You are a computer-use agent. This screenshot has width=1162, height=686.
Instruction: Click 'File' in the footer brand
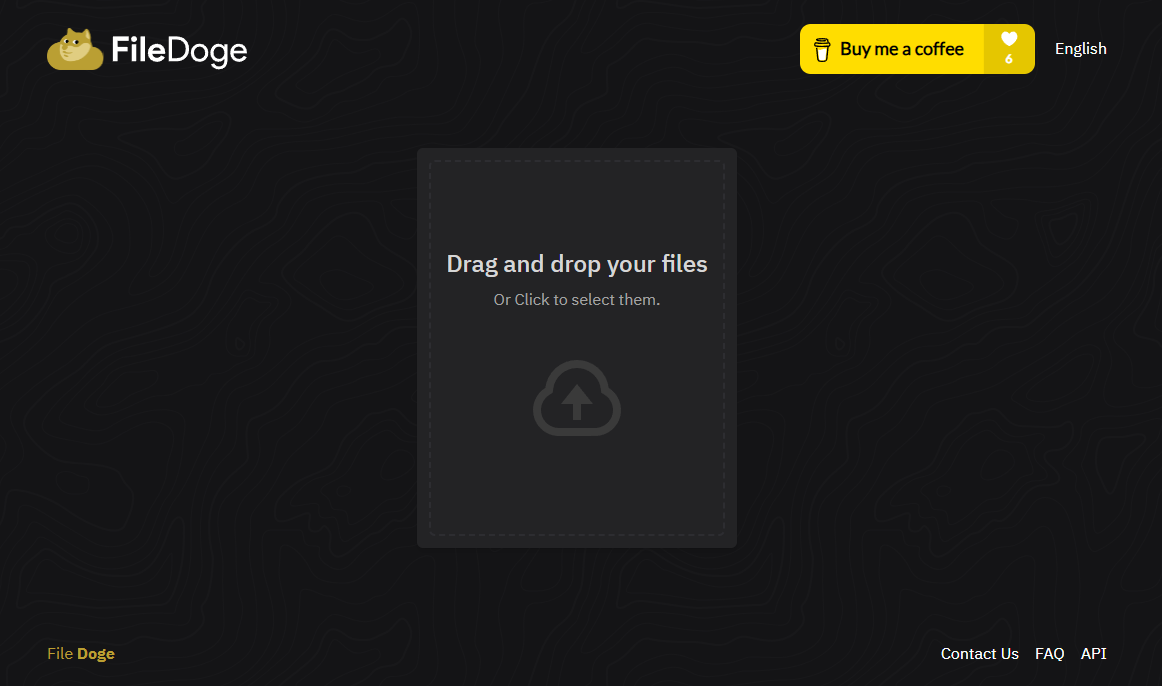(60, 654)
